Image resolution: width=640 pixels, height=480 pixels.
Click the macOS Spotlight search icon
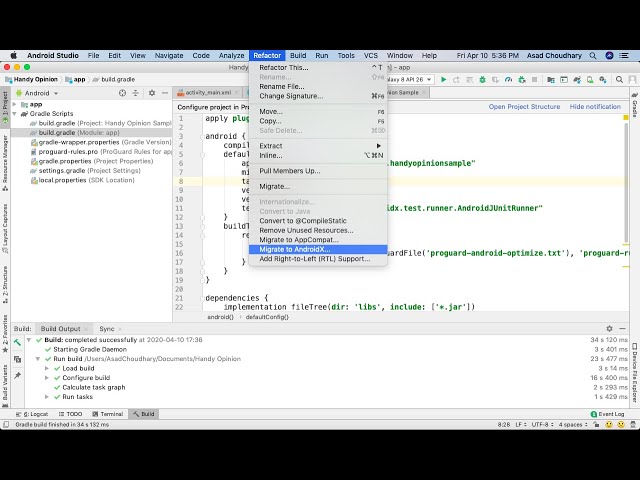click(x=593, y=56)
